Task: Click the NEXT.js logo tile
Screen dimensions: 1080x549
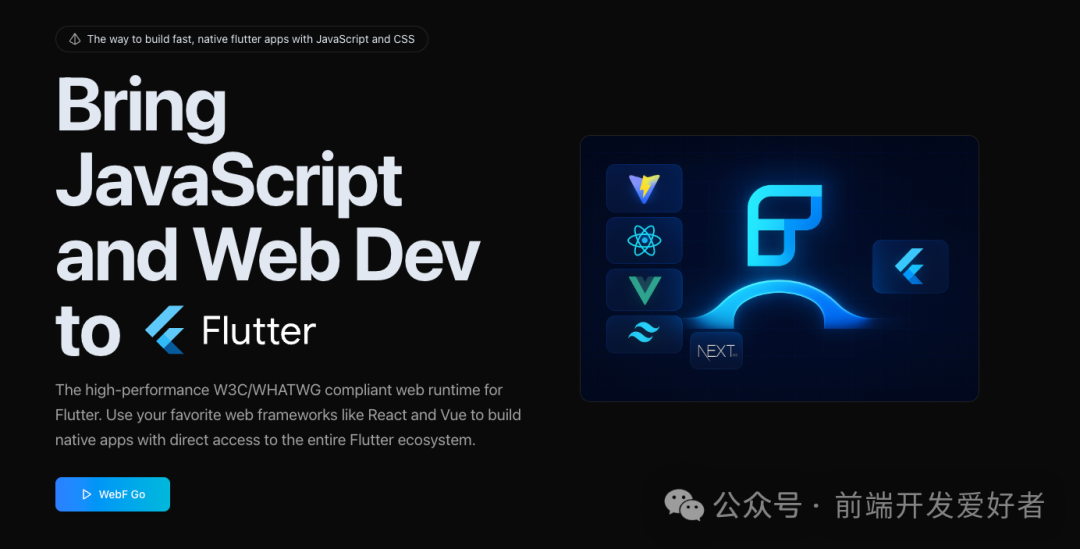Action: coord(716,351)
